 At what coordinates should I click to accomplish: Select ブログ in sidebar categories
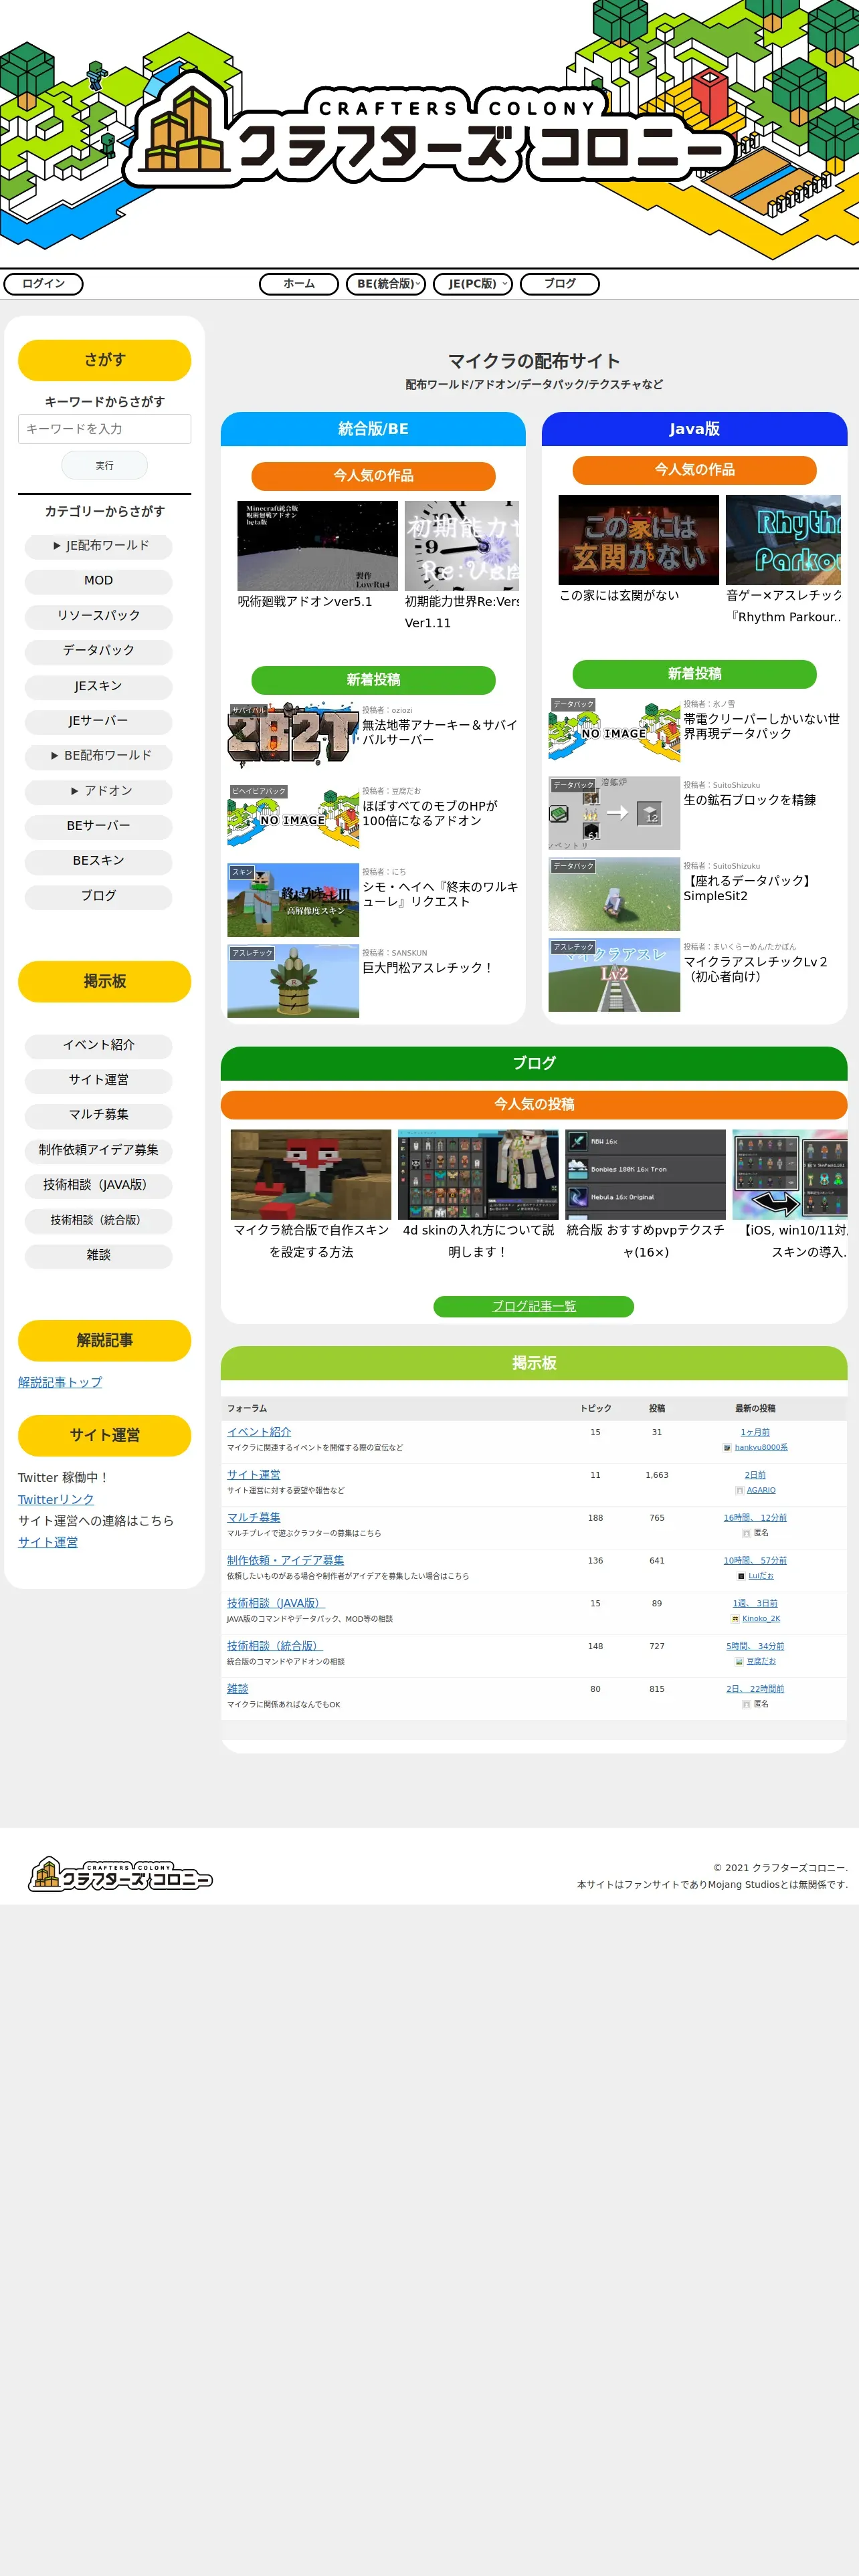coord(99,896)
